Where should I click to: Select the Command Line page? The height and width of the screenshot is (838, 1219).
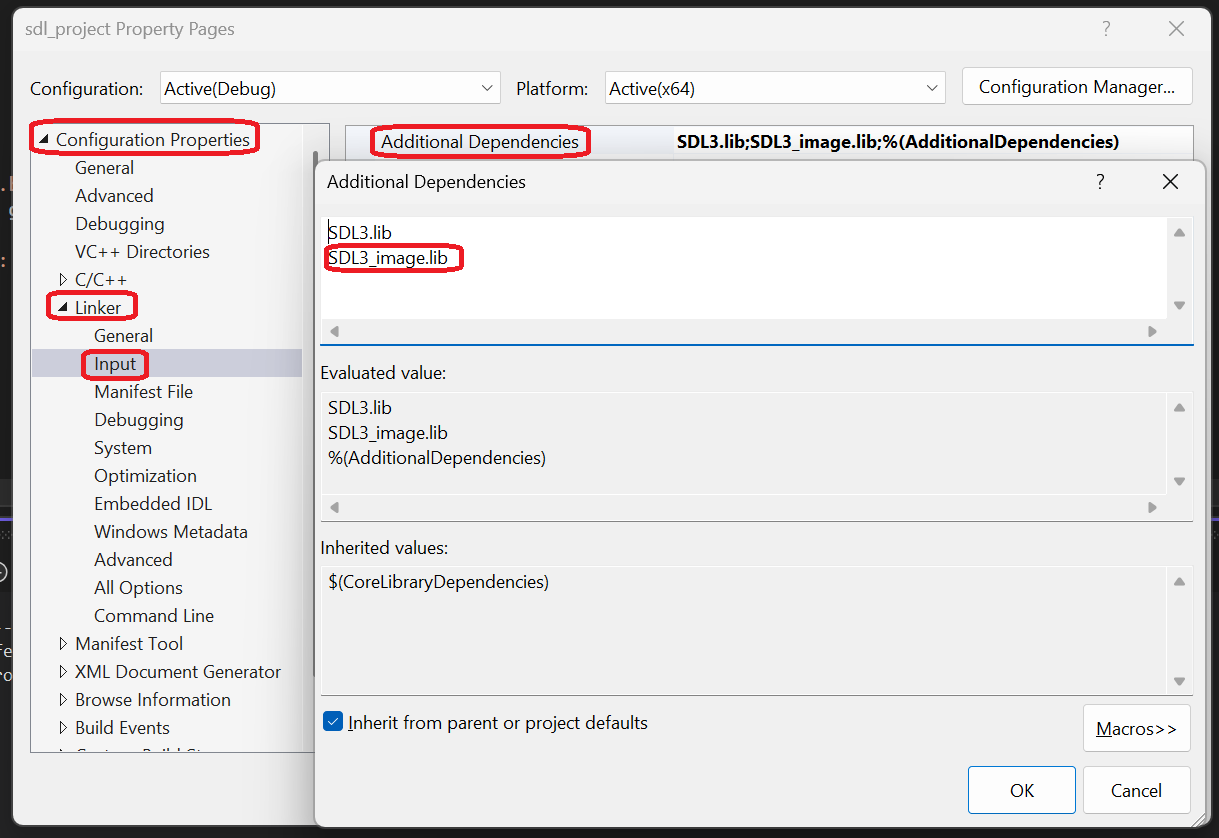[153, 615]
